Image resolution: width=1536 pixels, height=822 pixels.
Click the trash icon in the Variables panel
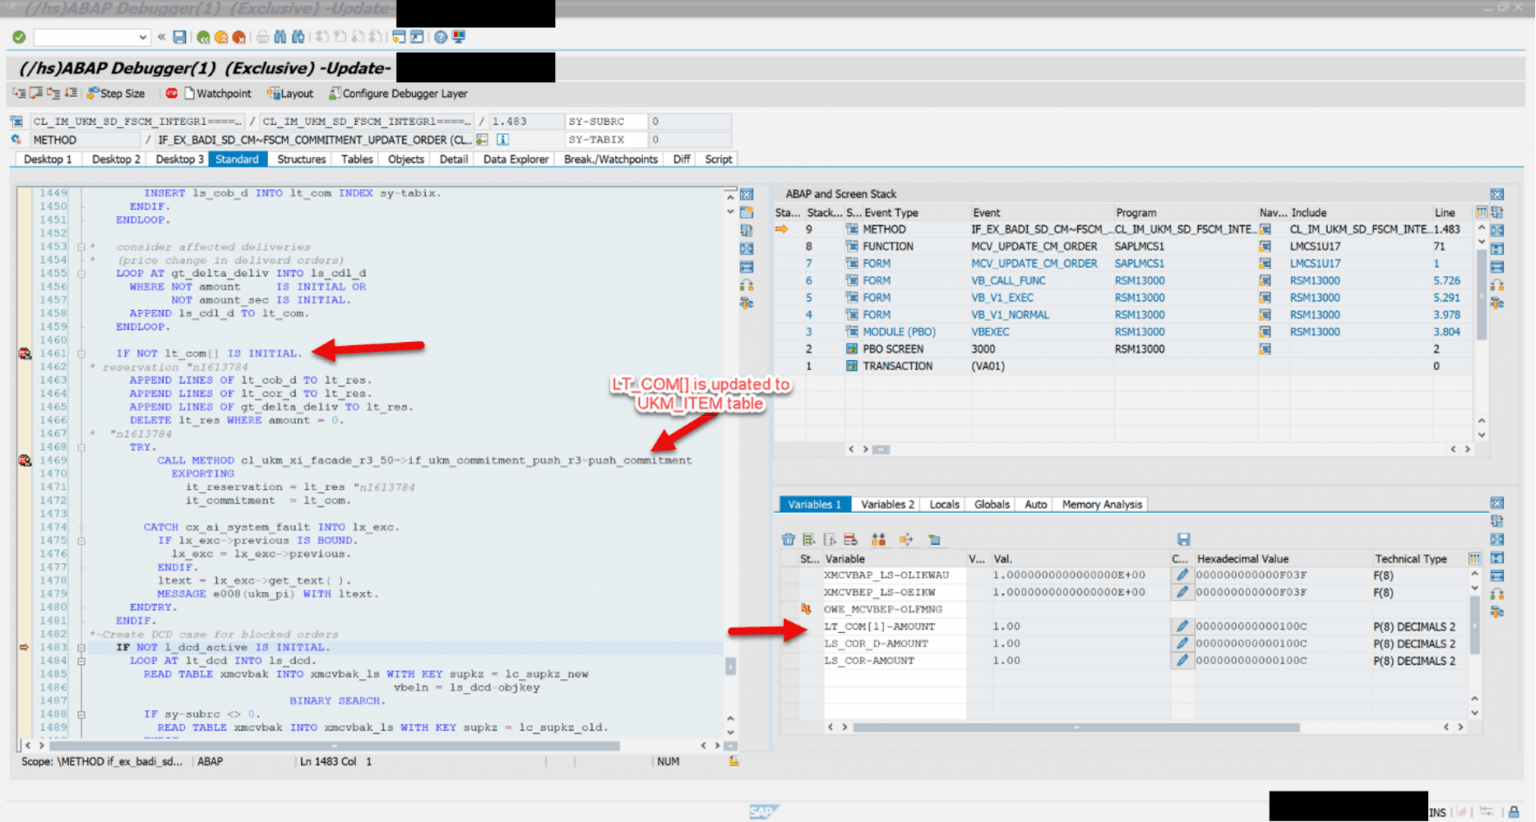788,539
